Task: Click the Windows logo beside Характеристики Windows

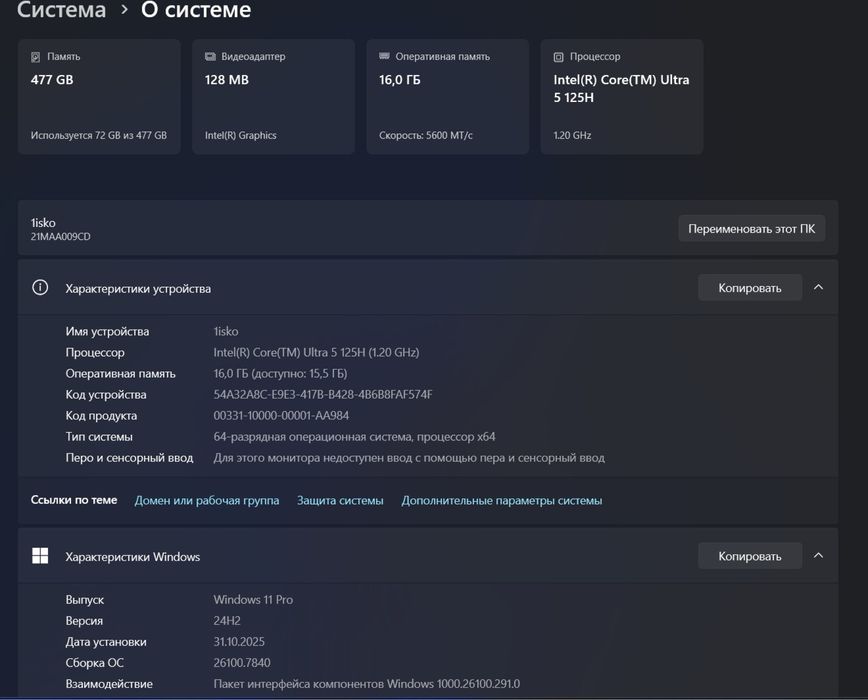Action: click(40, 556)
